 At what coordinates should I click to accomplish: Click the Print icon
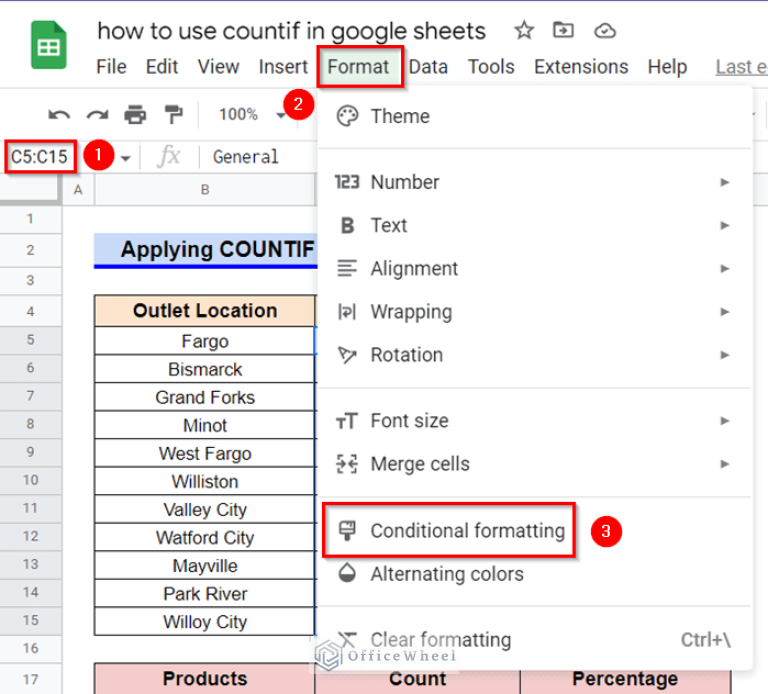coord(135,115)
